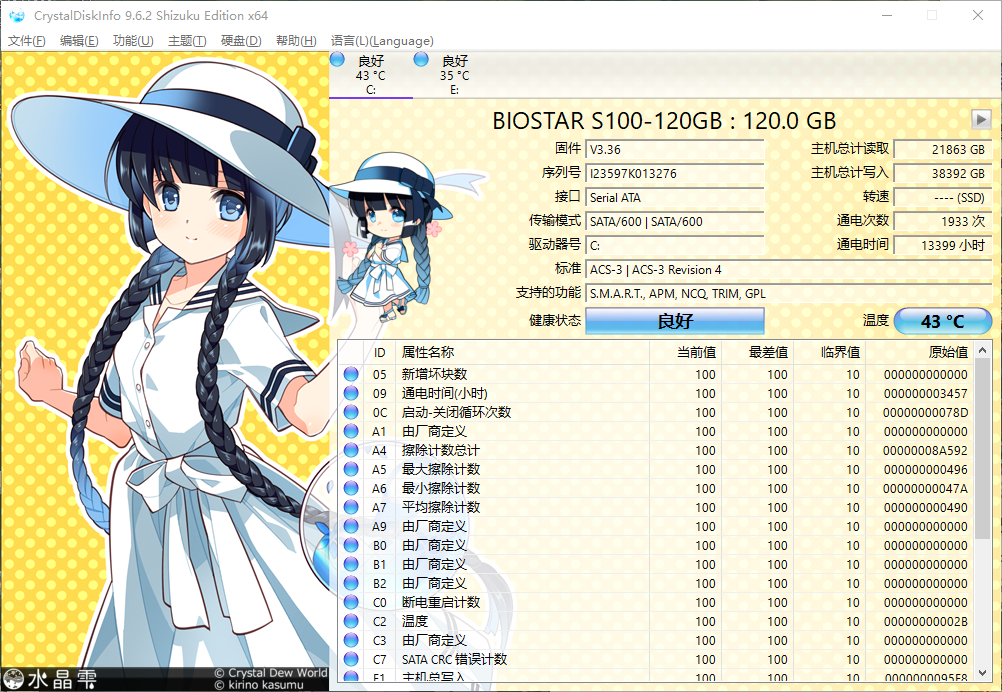Image resolution: width=1002 pixels, height=692 pixels.
Task: Select the C: drive tab at 43 °C
Action: click(371, 75)
